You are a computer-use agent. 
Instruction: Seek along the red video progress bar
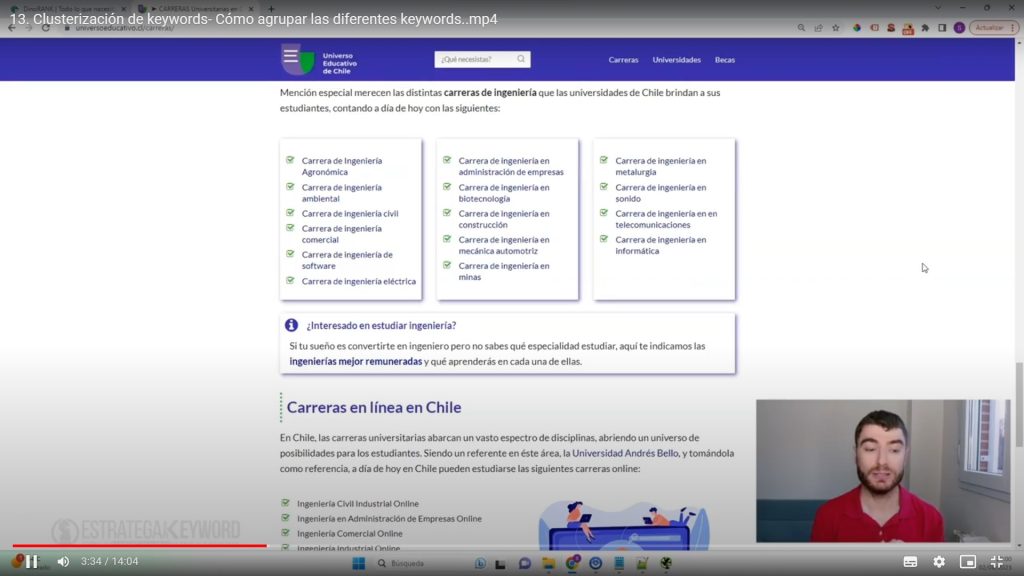coord(140,545)
